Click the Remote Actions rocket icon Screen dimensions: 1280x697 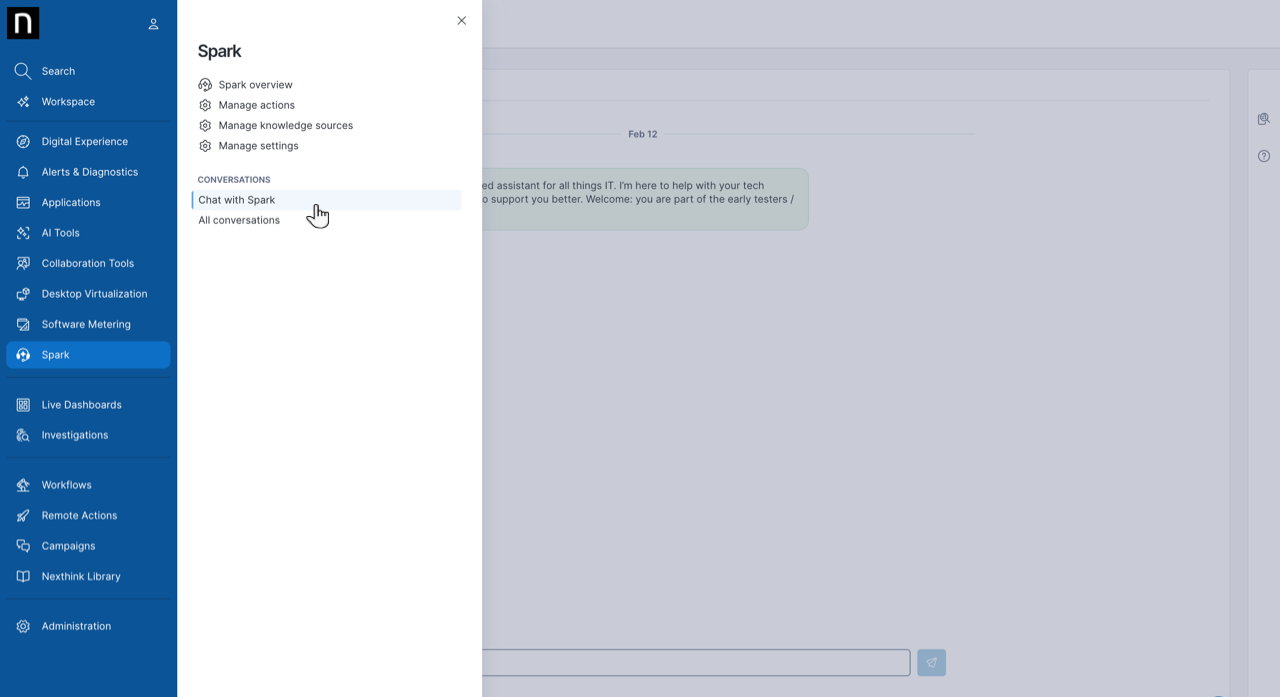click(23, 516)
